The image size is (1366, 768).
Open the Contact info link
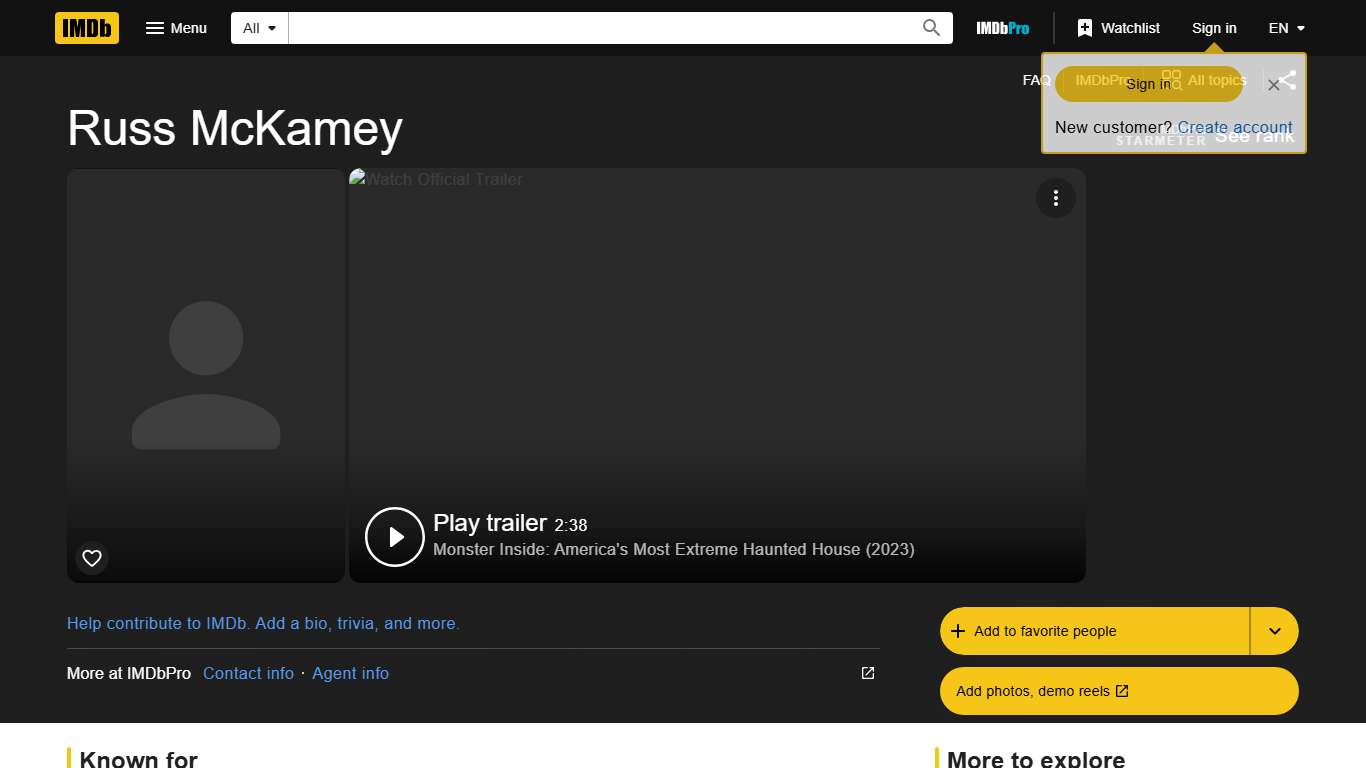[248, 673]
